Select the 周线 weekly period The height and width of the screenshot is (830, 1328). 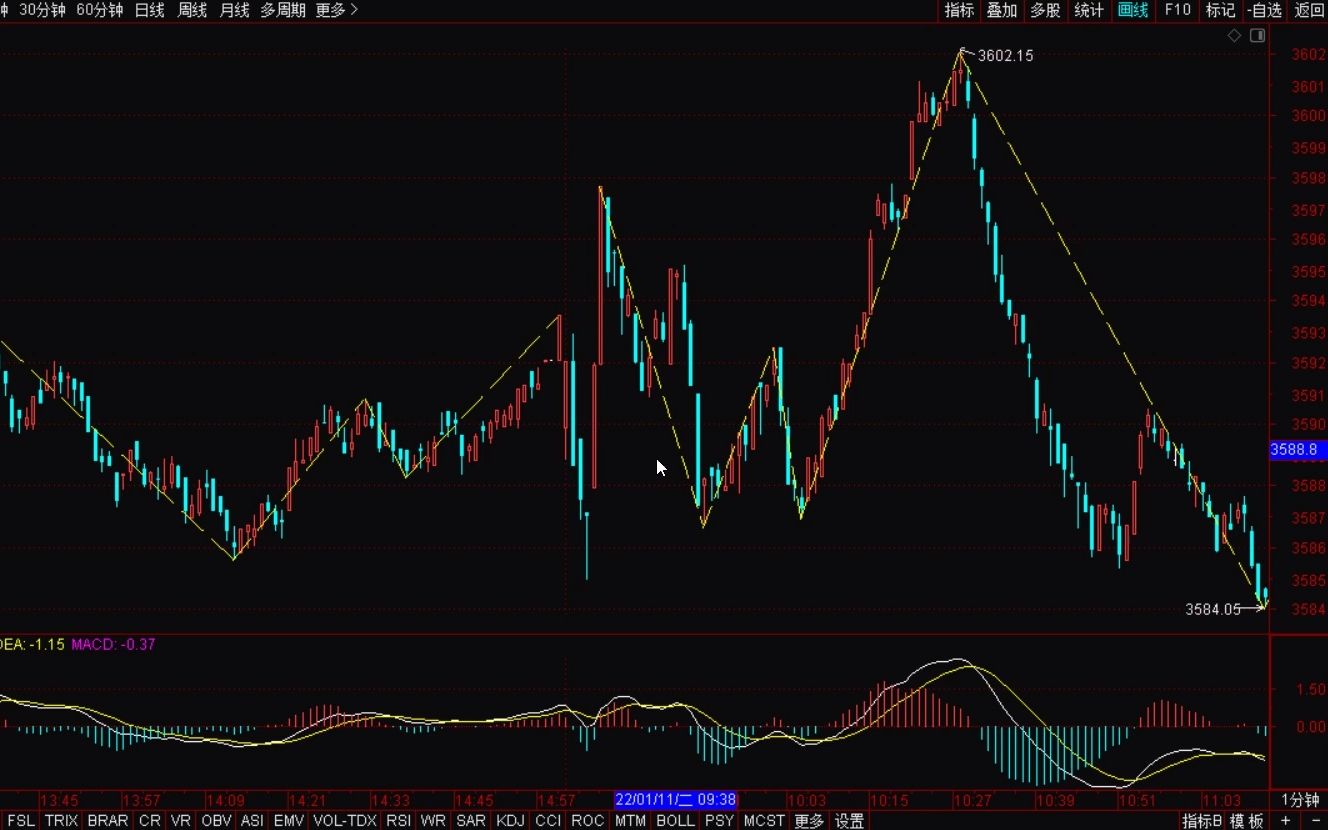tap(192, 10)
